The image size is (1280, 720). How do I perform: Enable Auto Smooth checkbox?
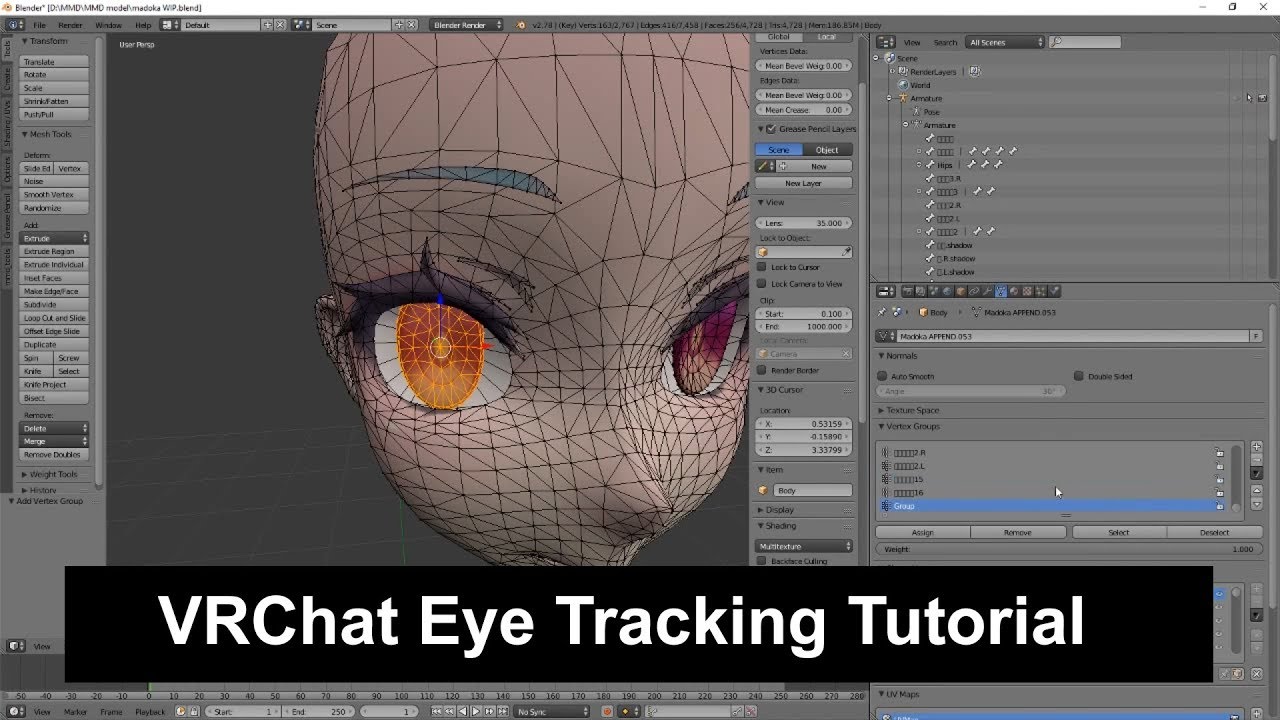tap(882, 376)
